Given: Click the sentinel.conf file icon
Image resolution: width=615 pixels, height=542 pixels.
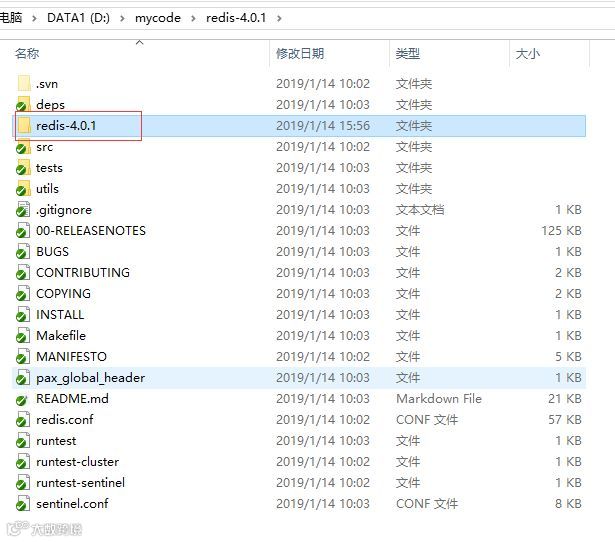Looking at the screenshot, I should (x=23, y=504).
